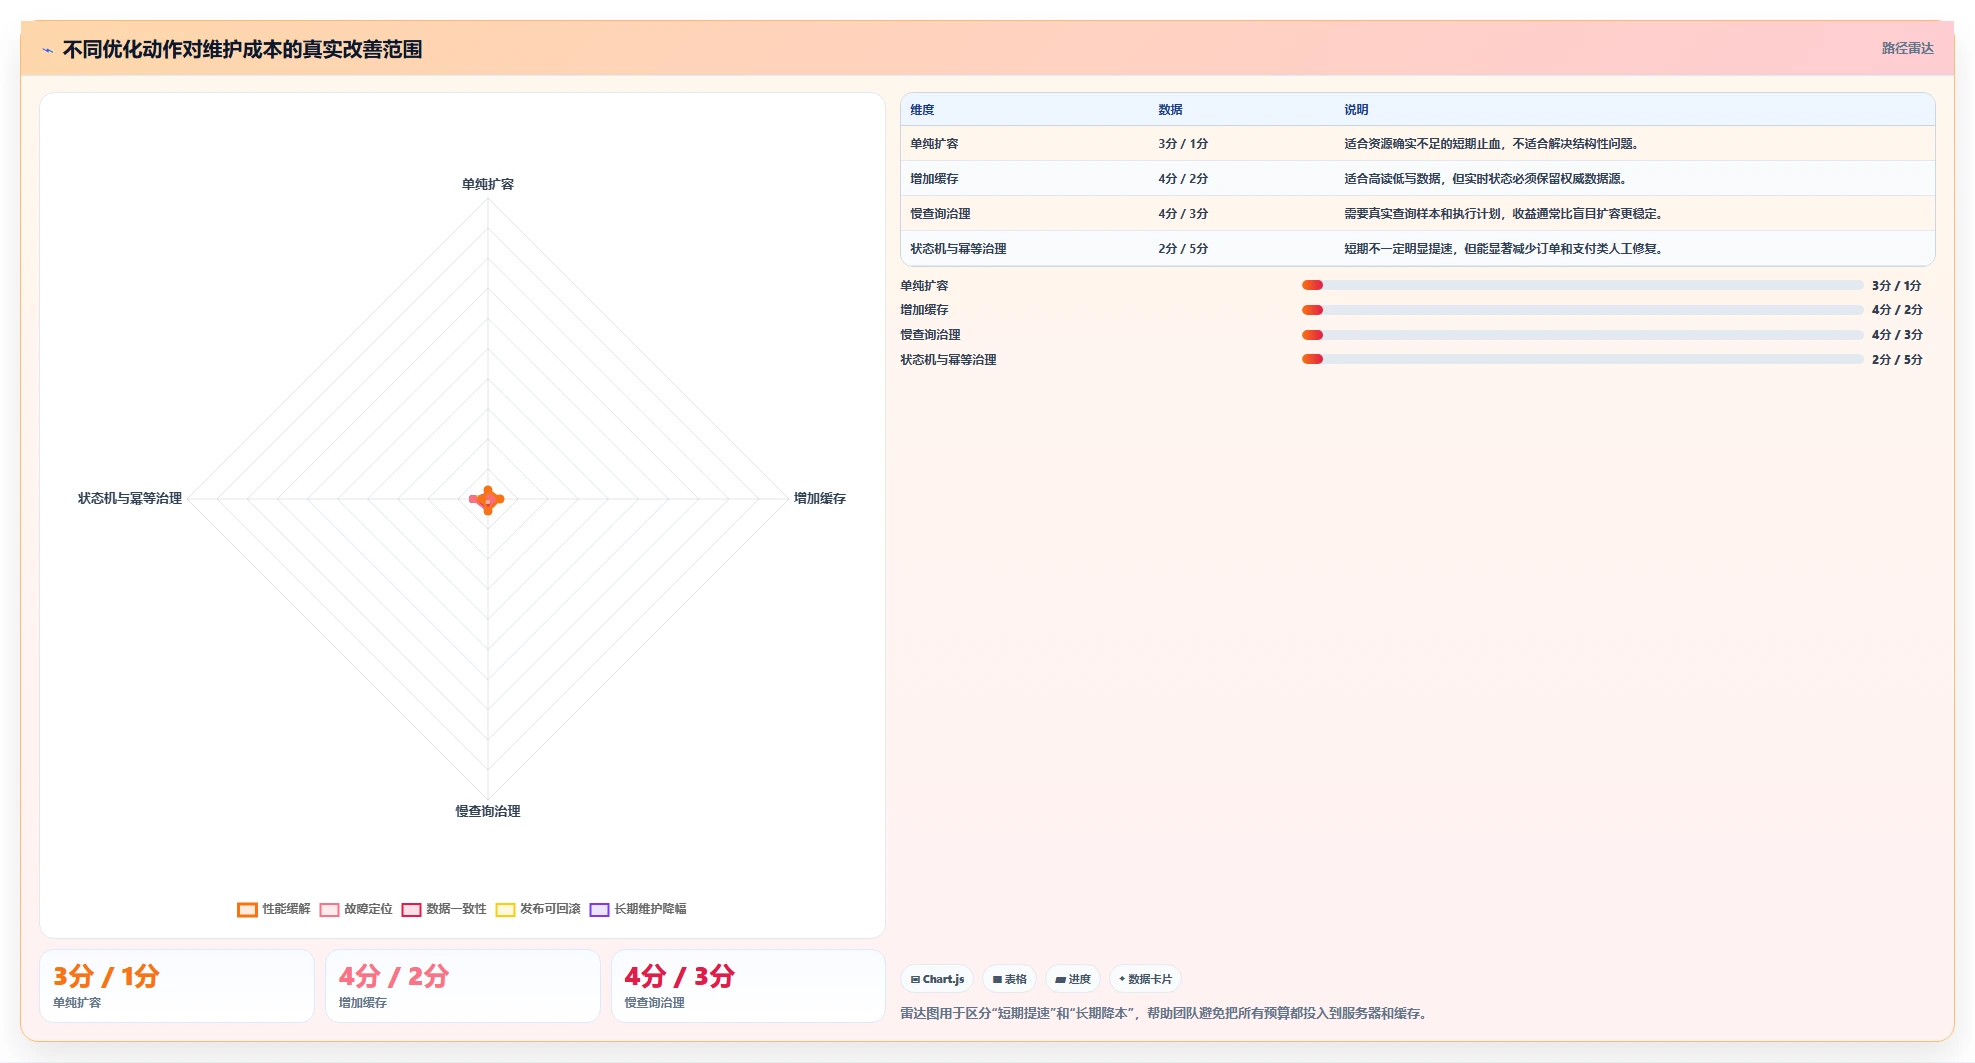Screen dimensions: 1975x1063
Task: Toggle the 性能缓解 legend item
Action: (x=274, y=909)
